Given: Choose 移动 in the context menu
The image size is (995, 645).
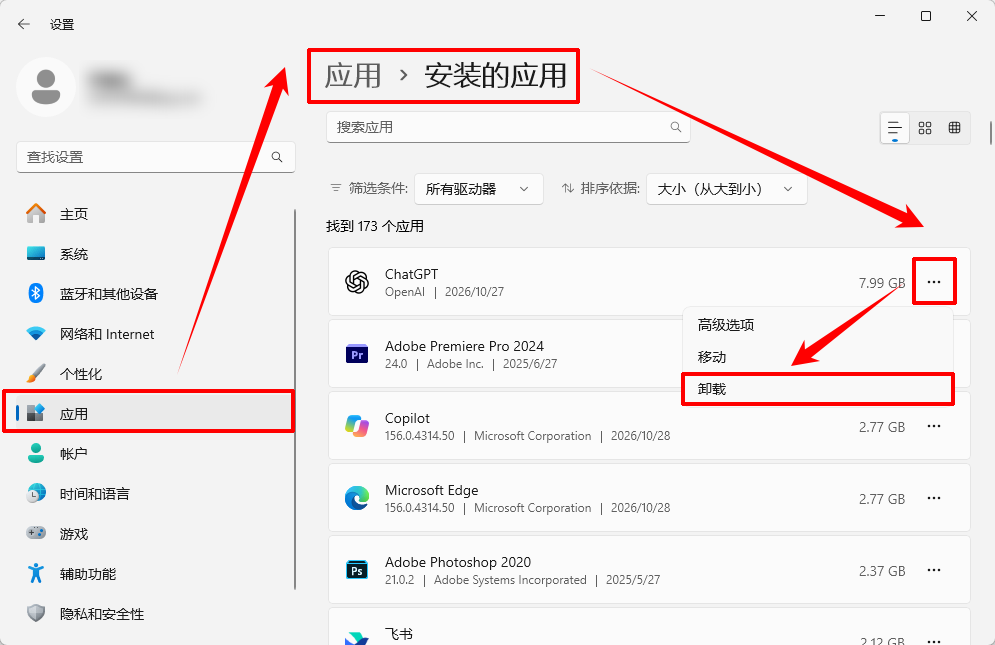Looking at the screenshot, I should (817, 357).
